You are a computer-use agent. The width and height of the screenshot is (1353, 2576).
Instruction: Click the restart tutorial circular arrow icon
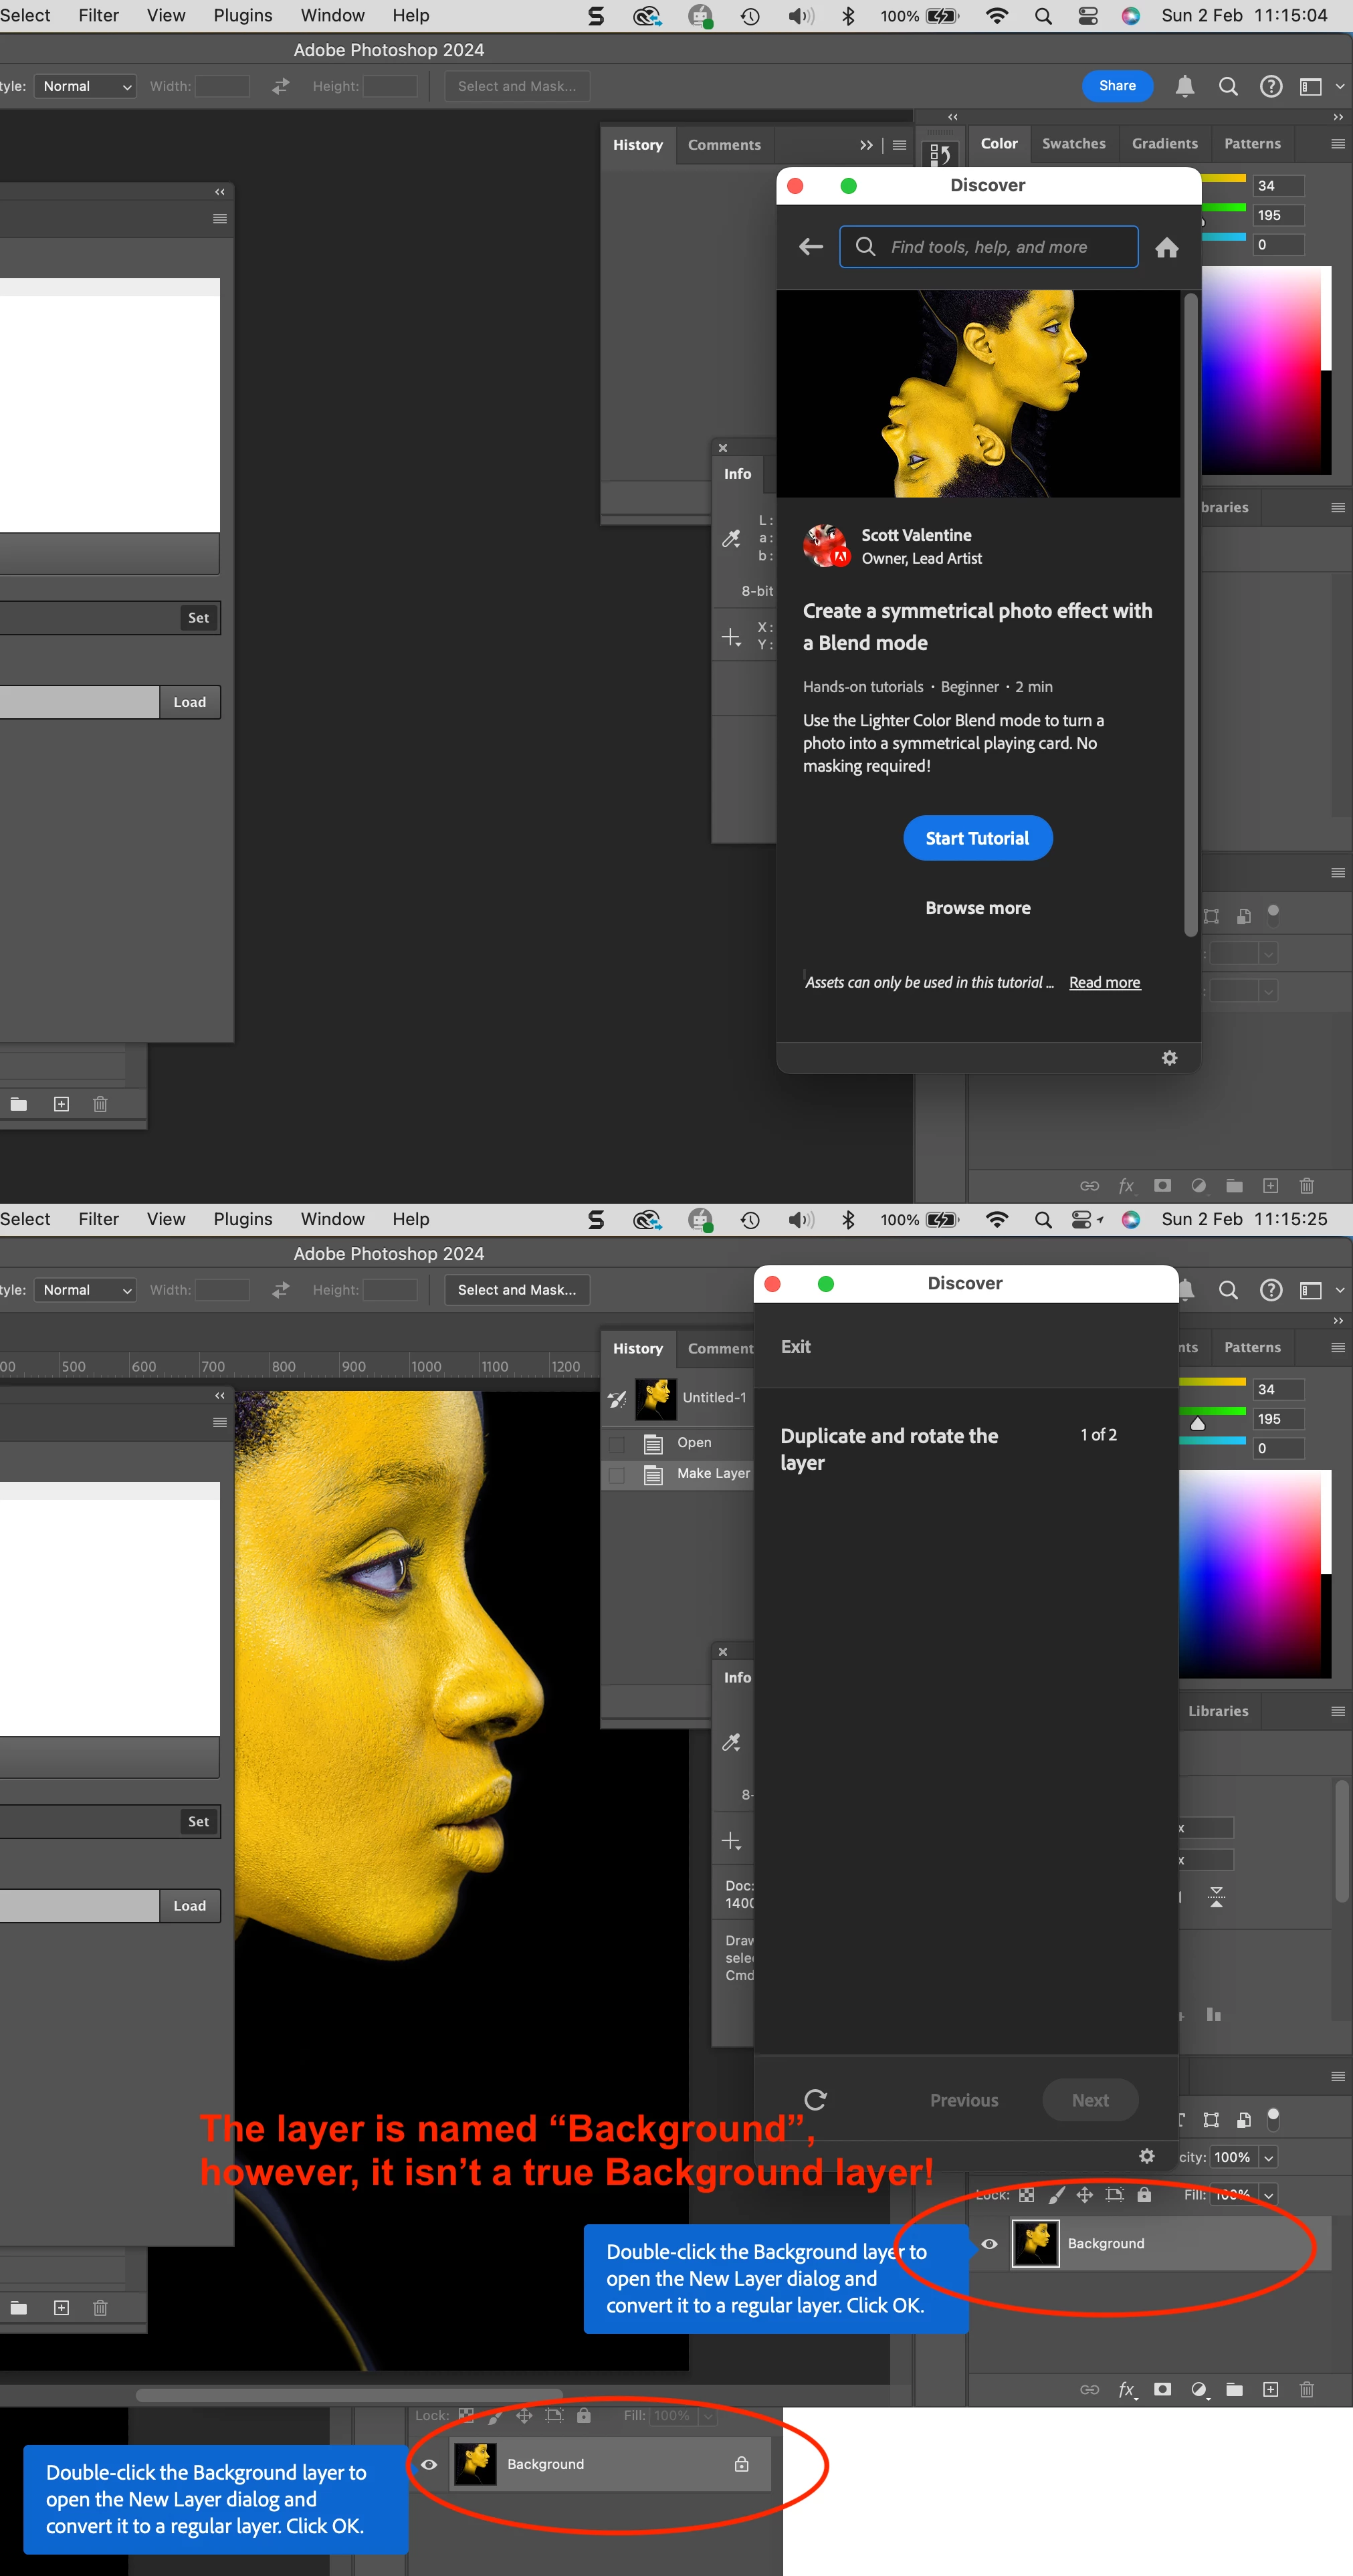click(x=815, y=2099)
